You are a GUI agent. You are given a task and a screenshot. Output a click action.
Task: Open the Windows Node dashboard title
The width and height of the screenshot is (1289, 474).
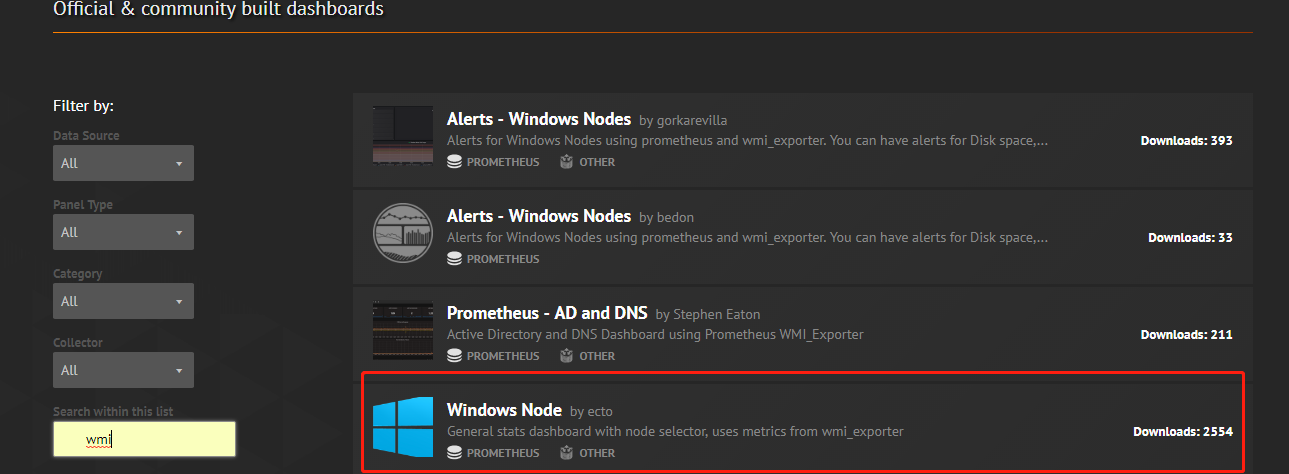(x=504, y=410)
